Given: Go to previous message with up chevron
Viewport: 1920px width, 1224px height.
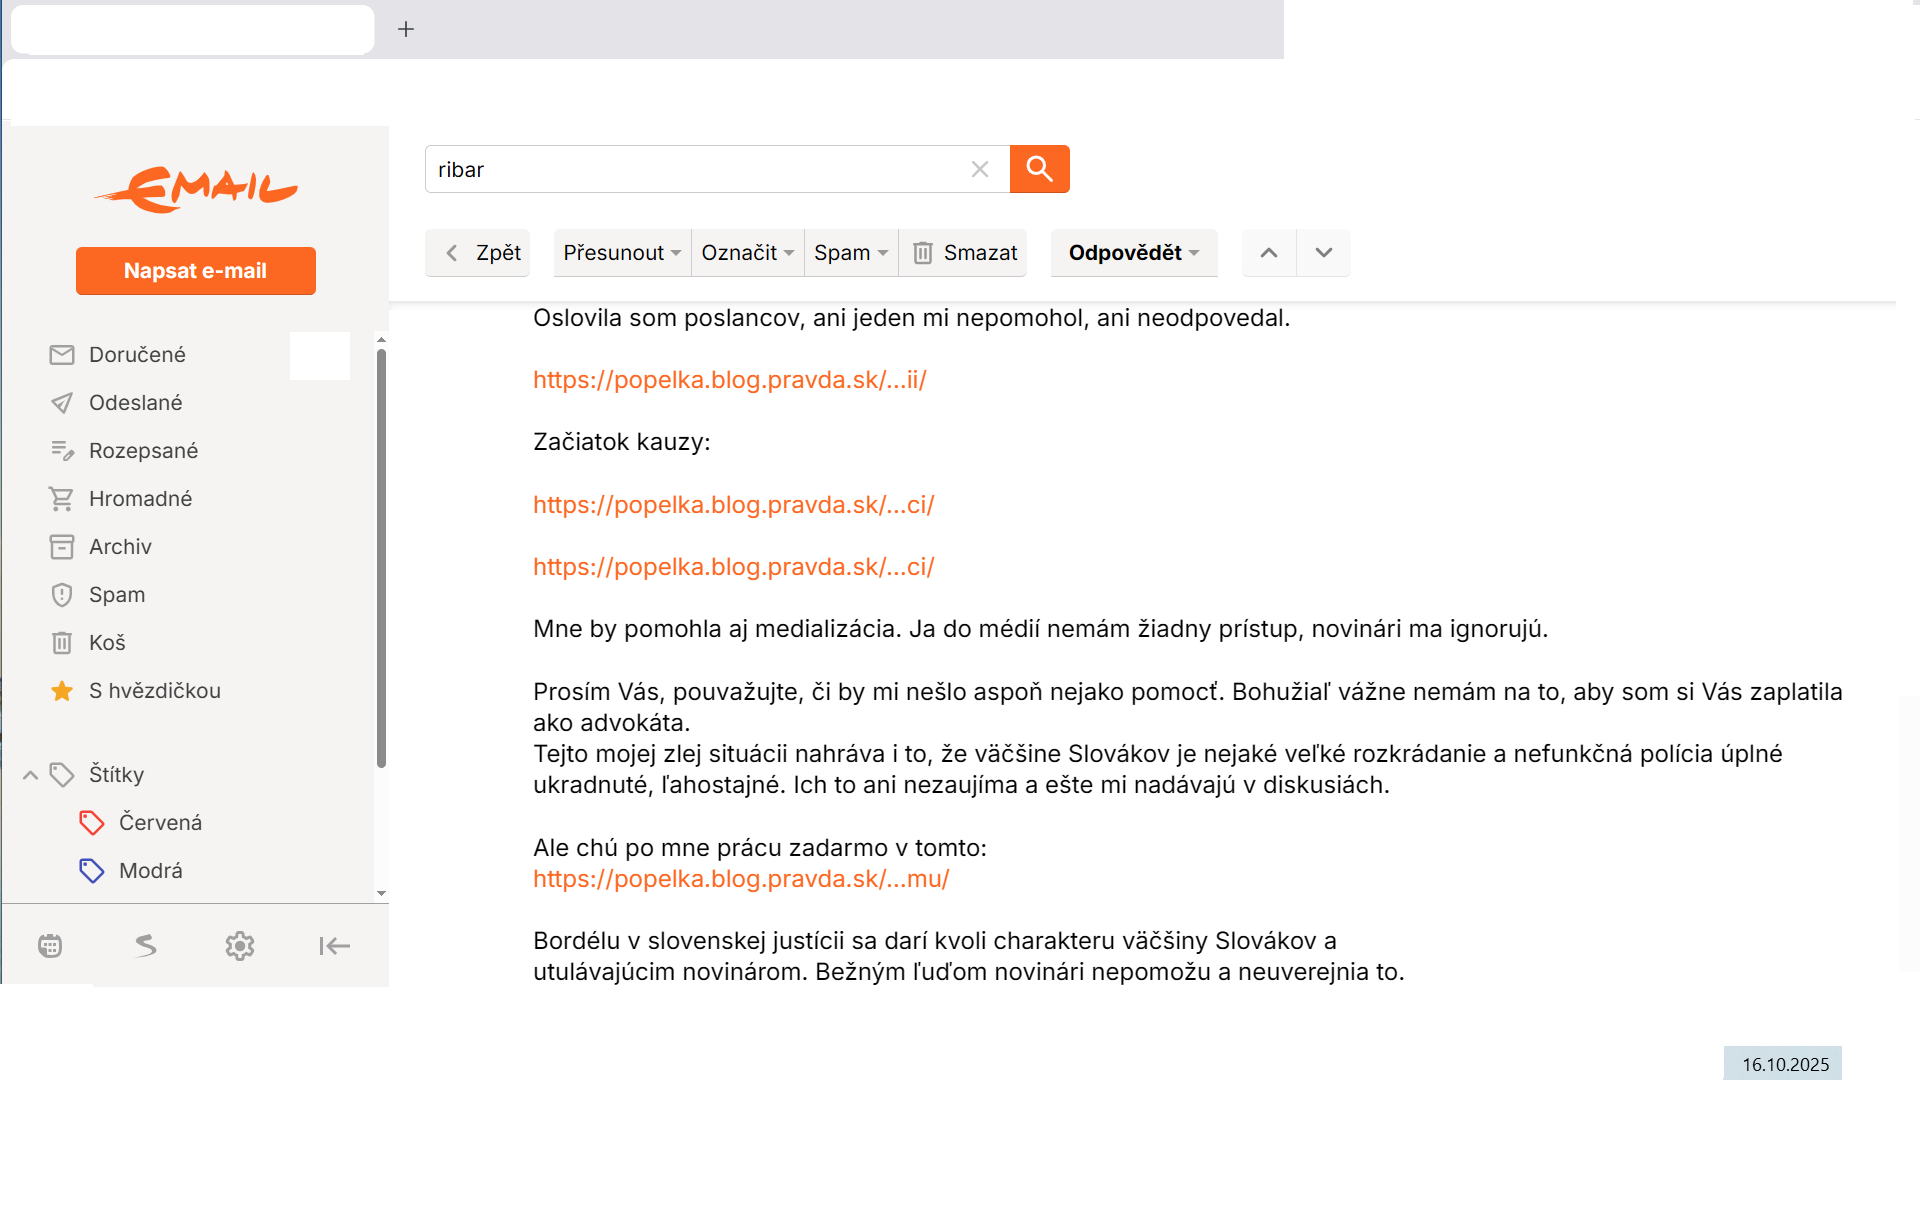Looking at the screenshot, I should (x=1268, y=253).
